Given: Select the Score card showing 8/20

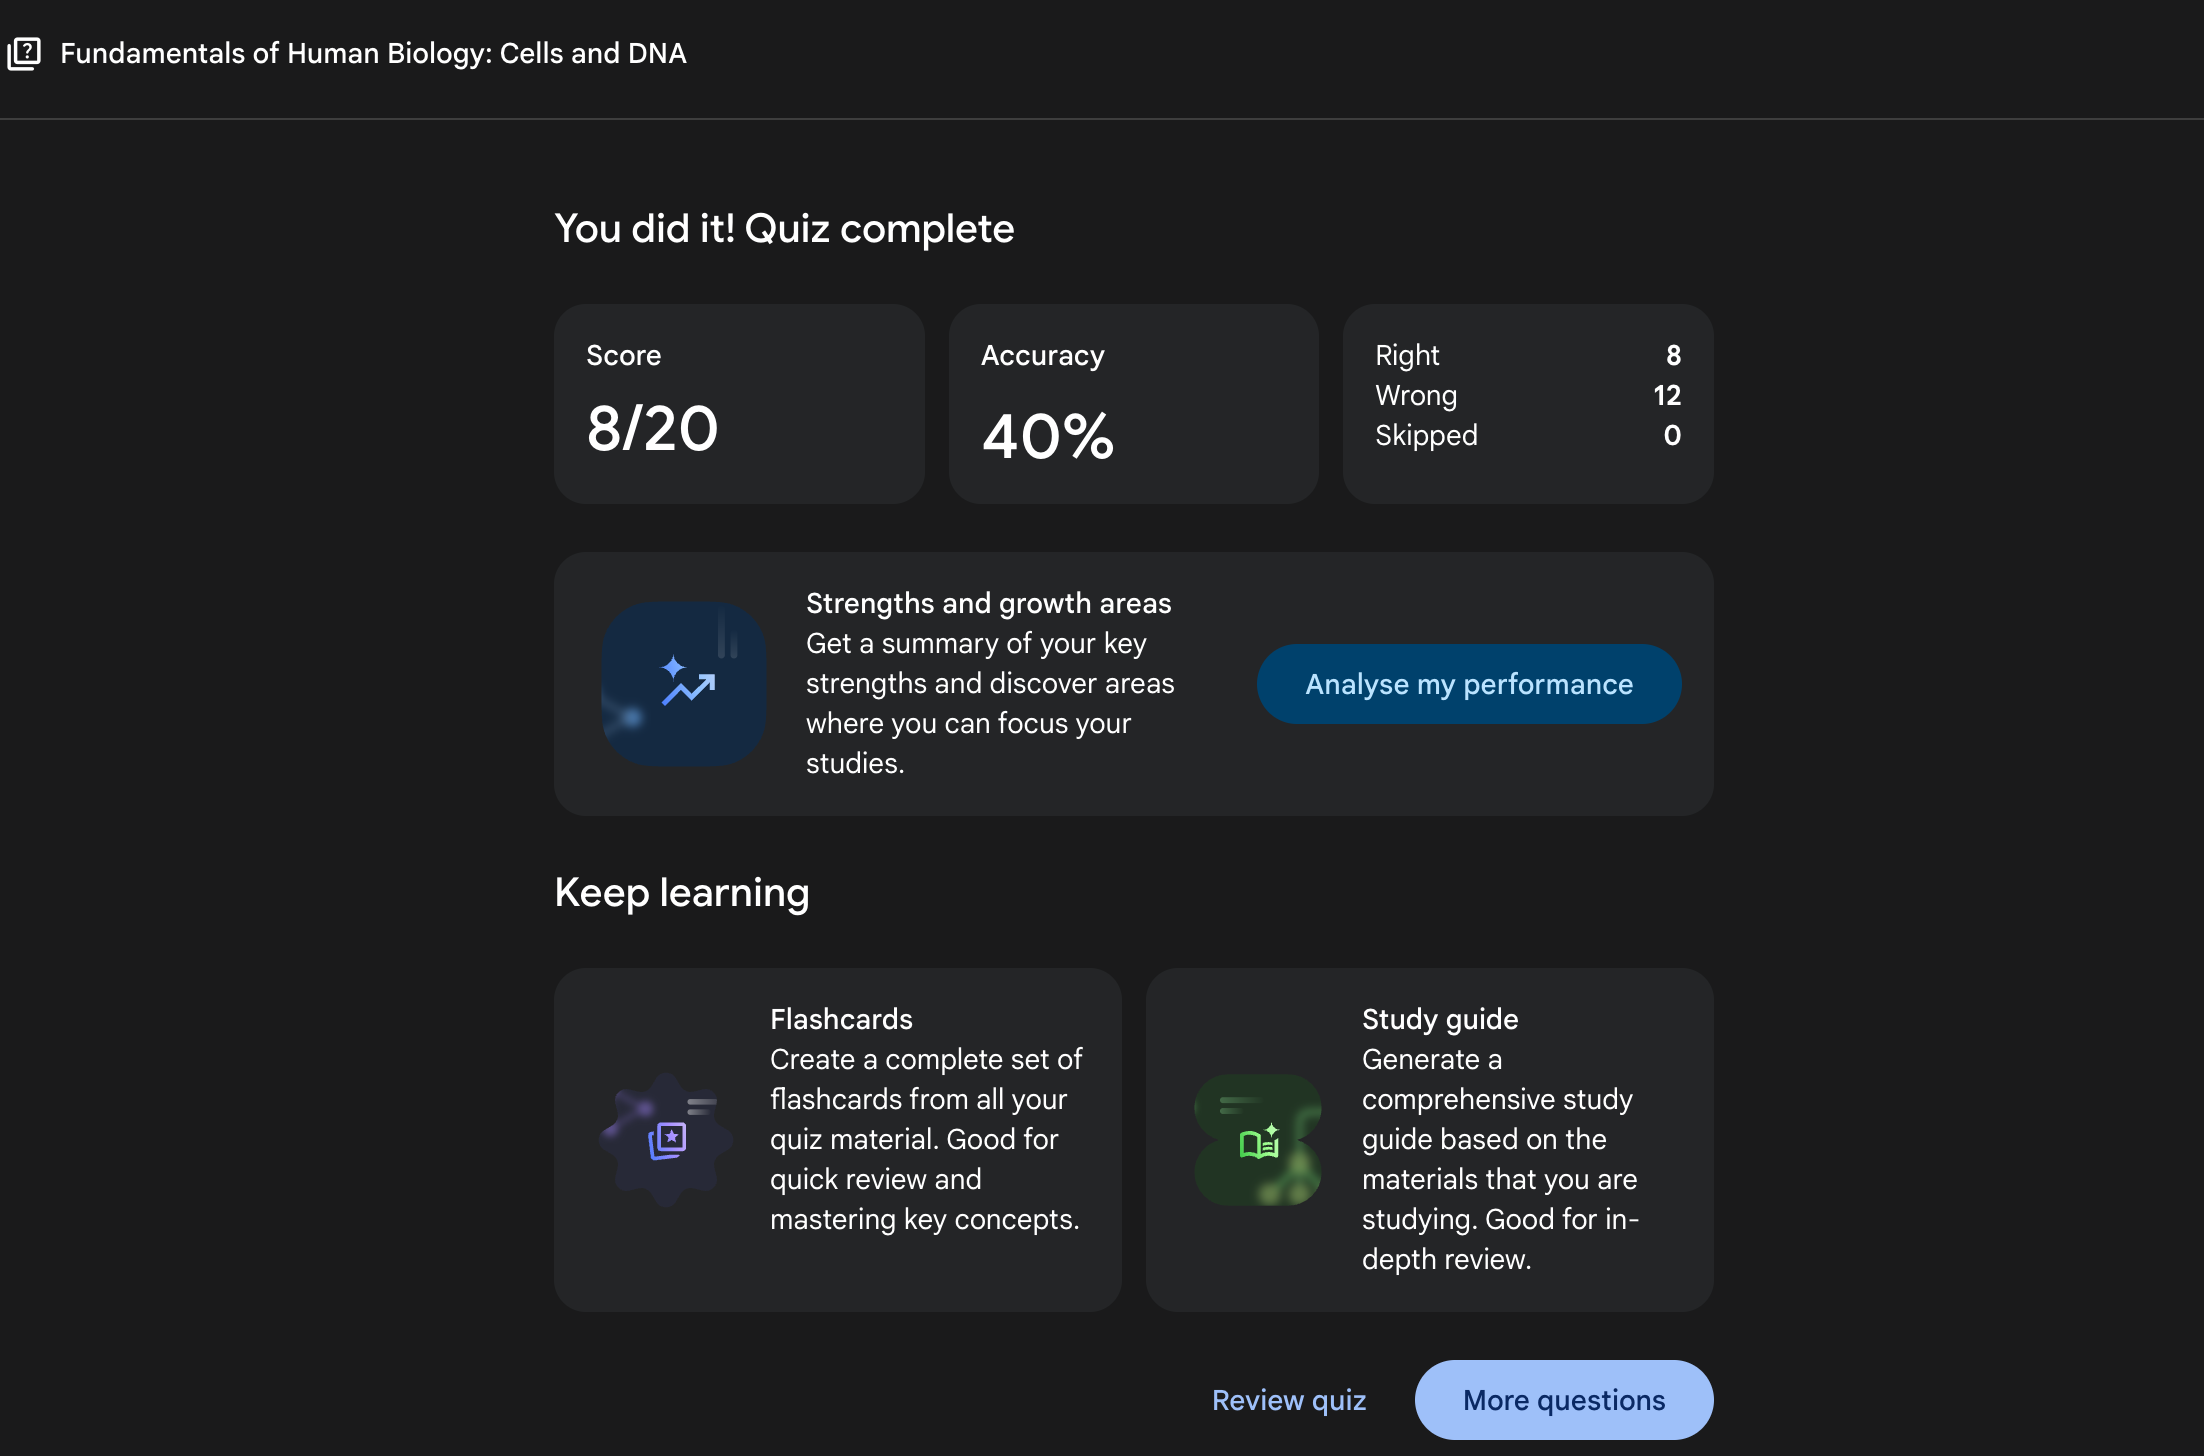Looking at the screenshot, I should click(x=739, y=403).
